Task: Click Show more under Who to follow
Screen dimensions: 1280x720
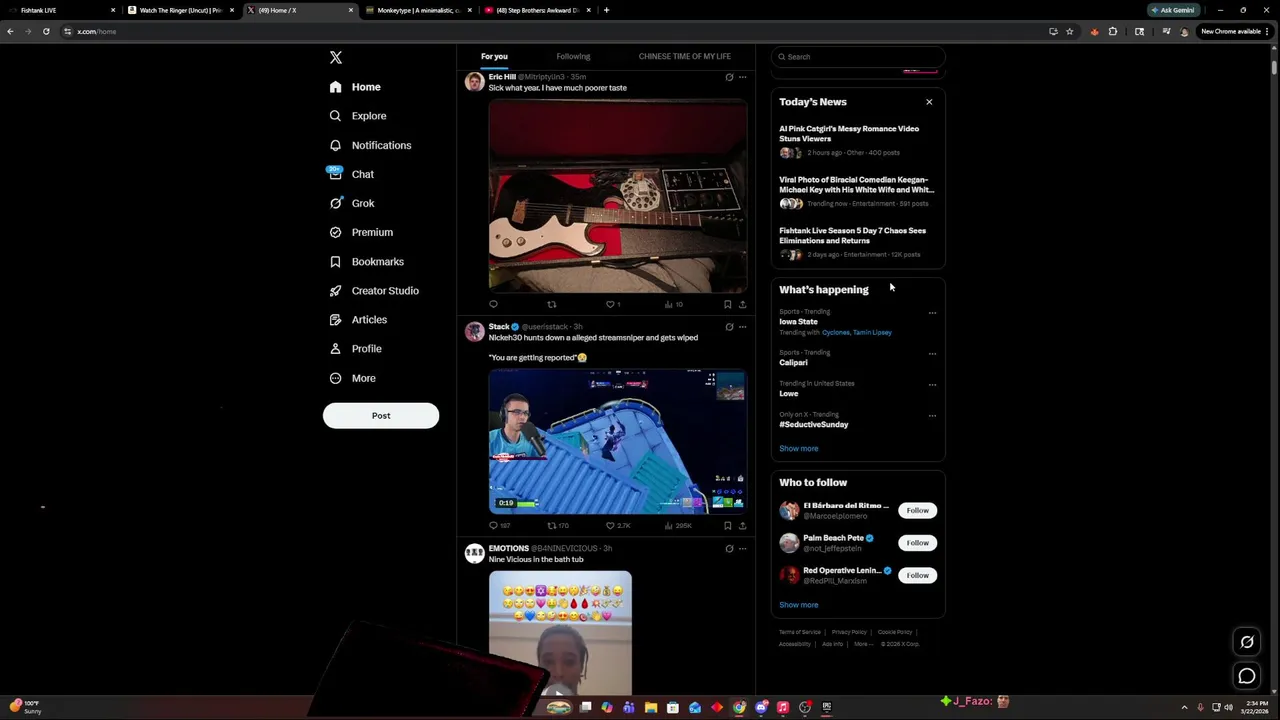Action: pos(798,605)
